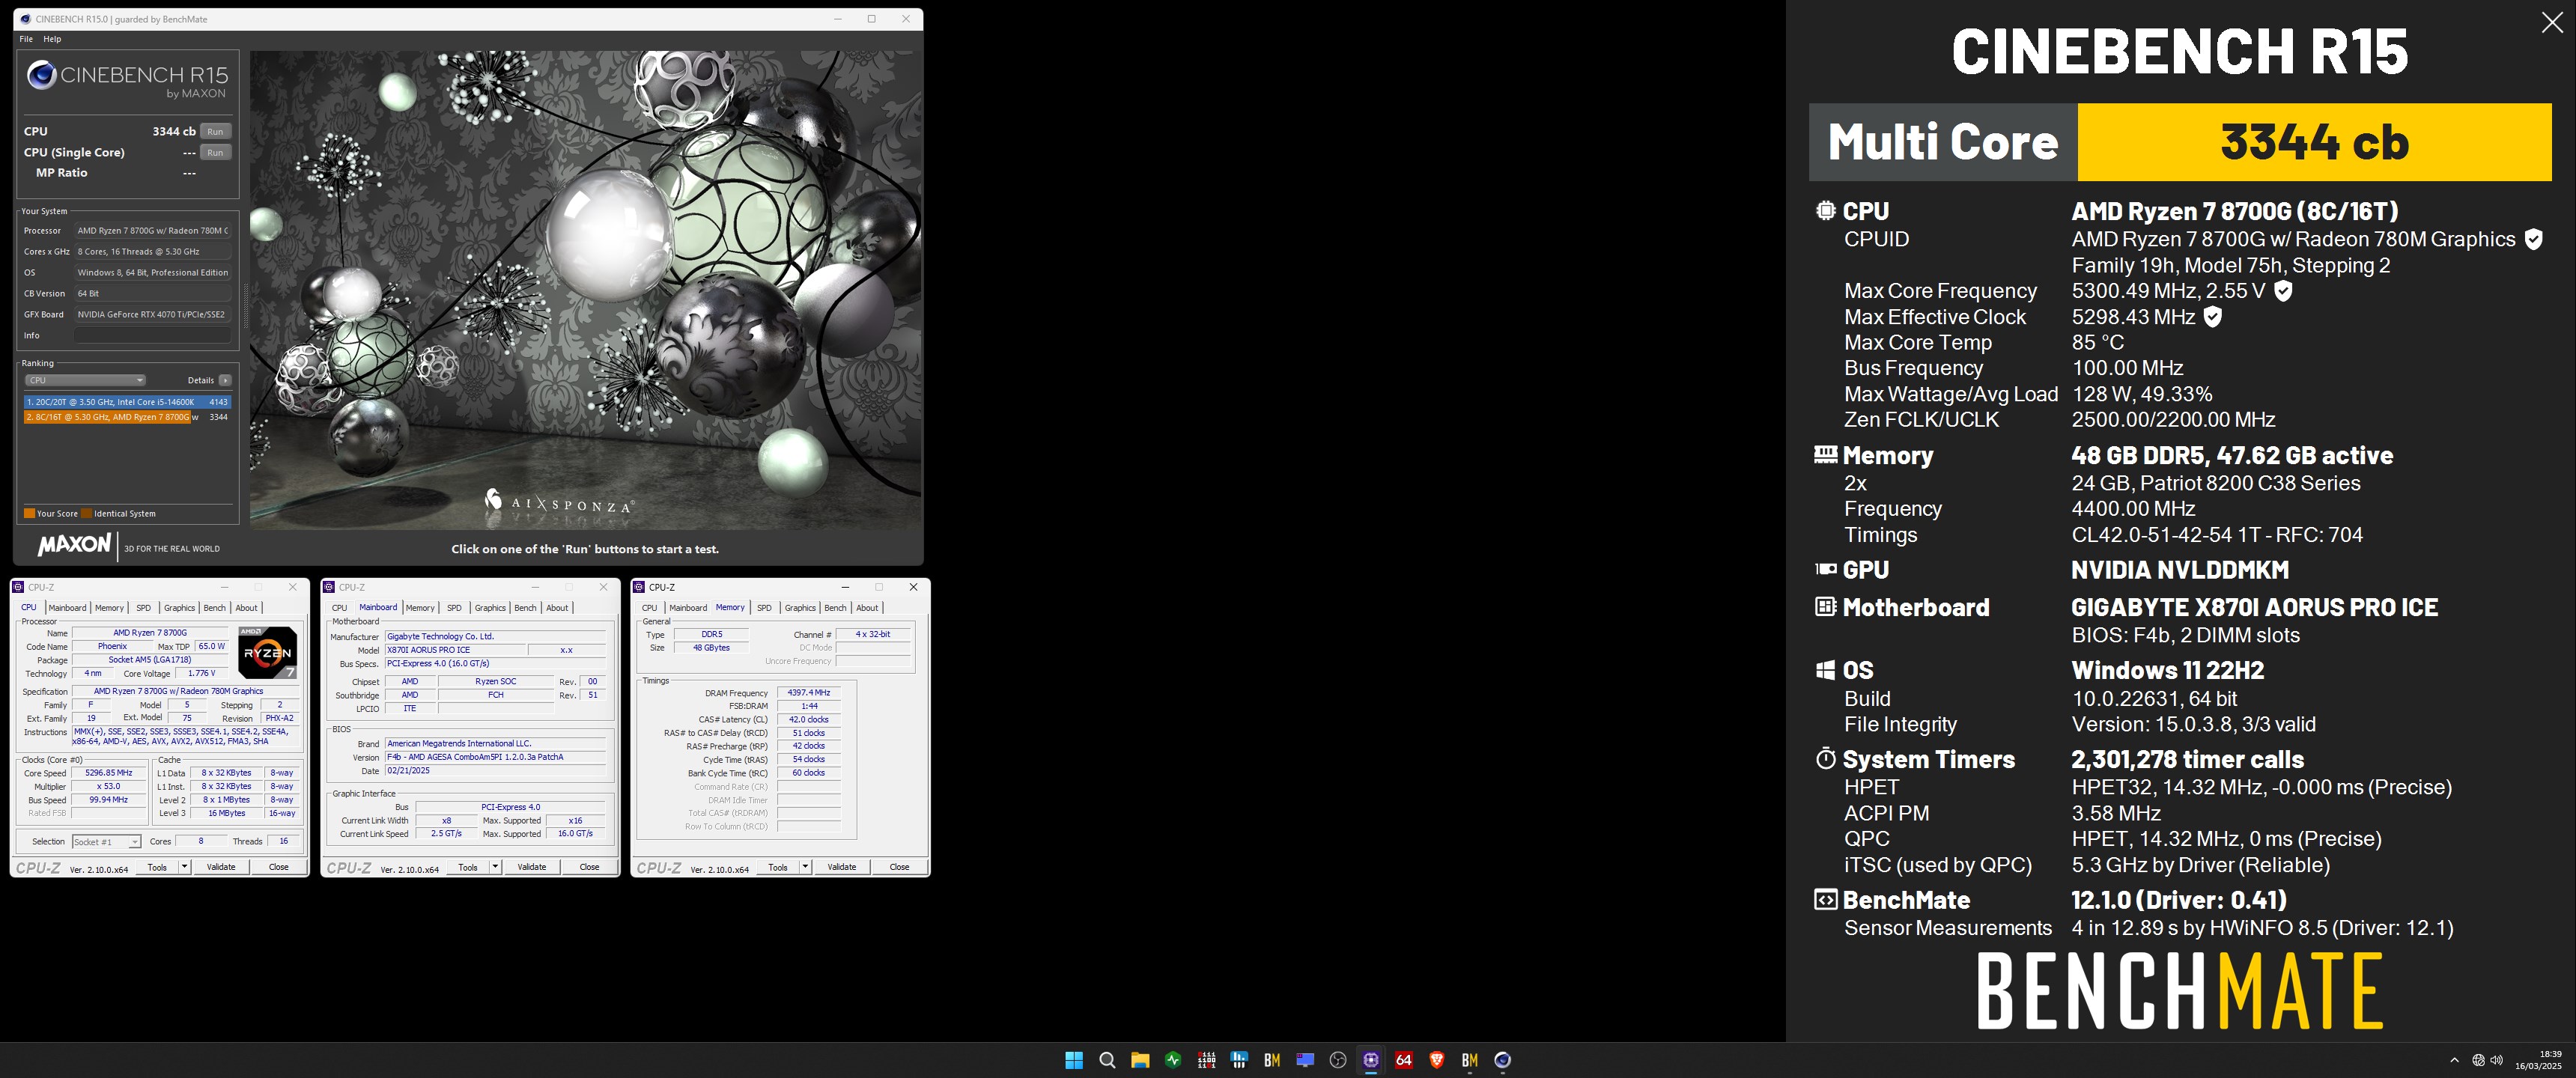Click Close button in CPU-Z memory window

[x=899, y=867]
